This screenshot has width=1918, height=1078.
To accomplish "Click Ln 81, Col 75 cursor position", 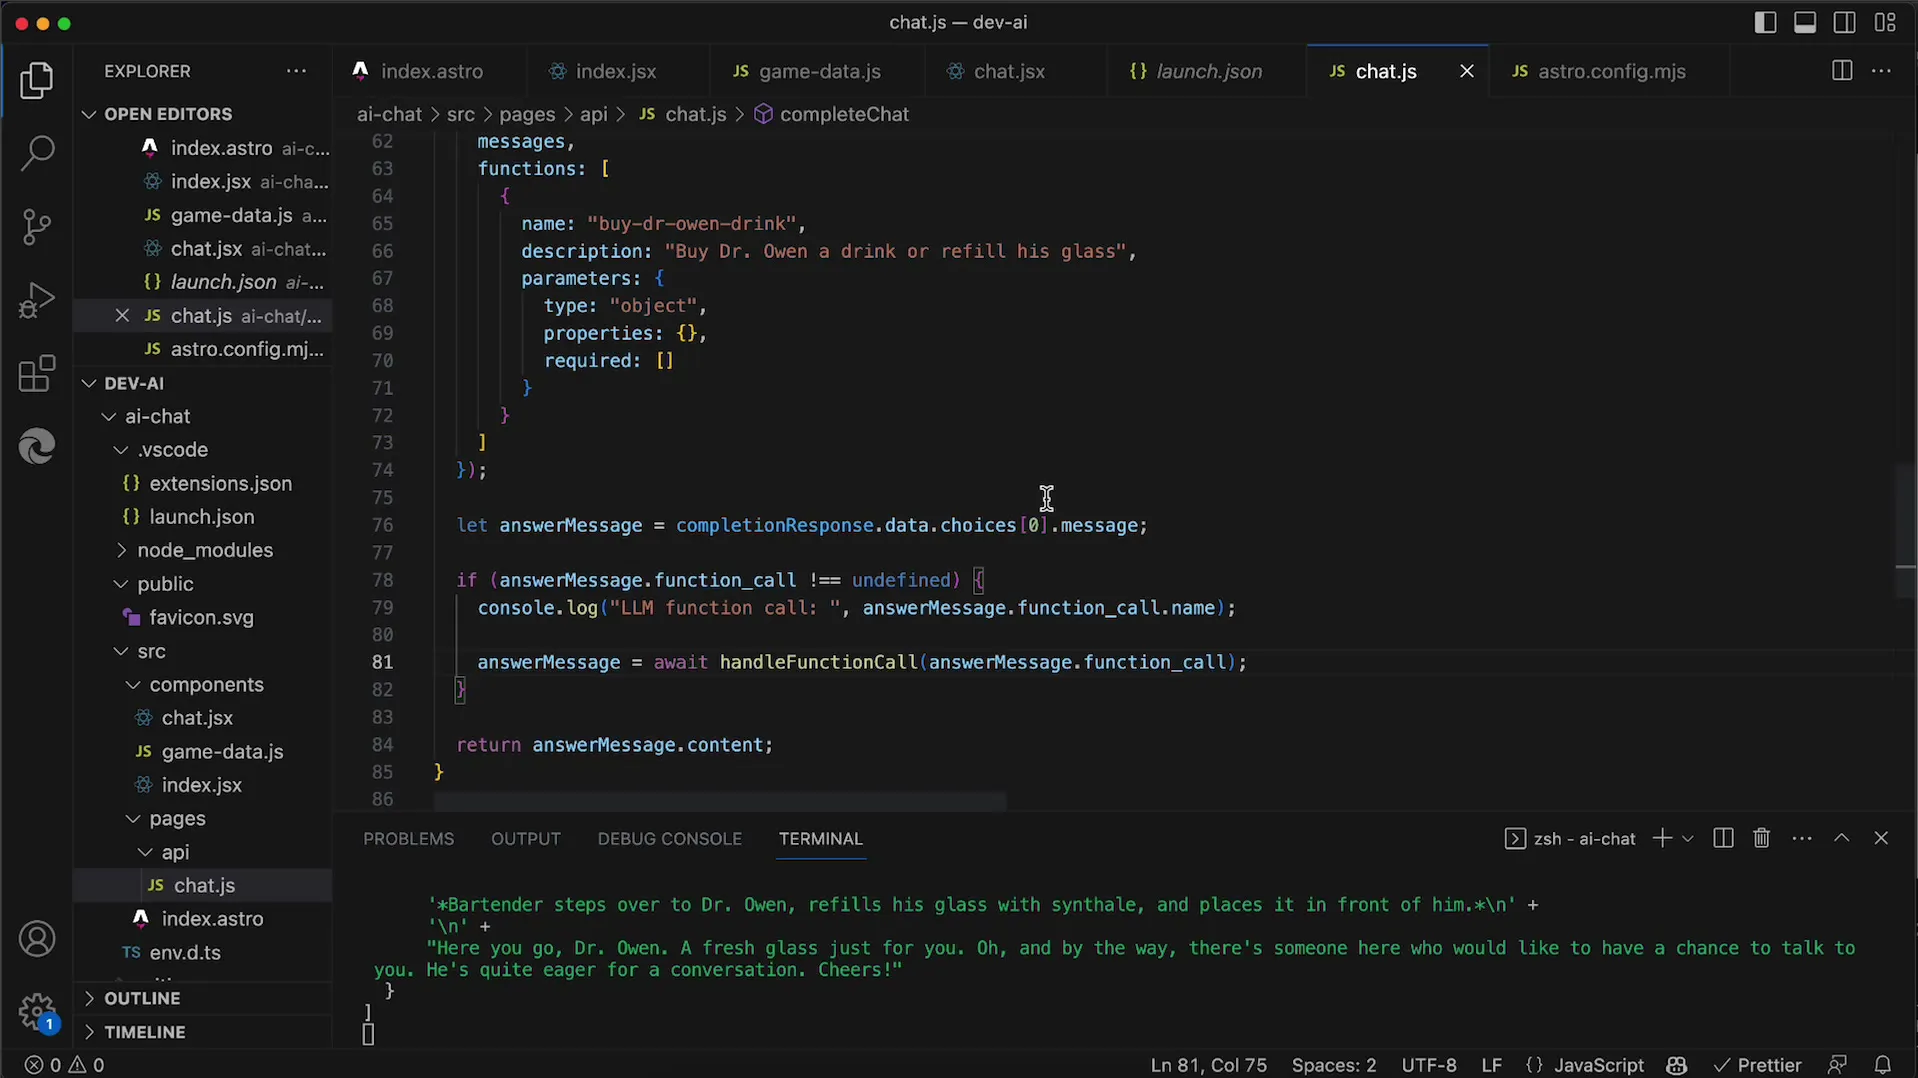I will [1208, 1065].
